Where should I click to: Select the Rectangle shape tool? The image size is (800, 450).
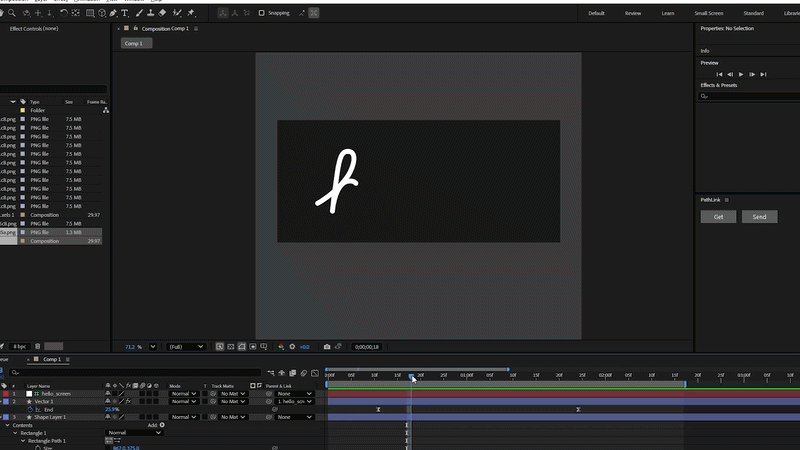point(90,13)
